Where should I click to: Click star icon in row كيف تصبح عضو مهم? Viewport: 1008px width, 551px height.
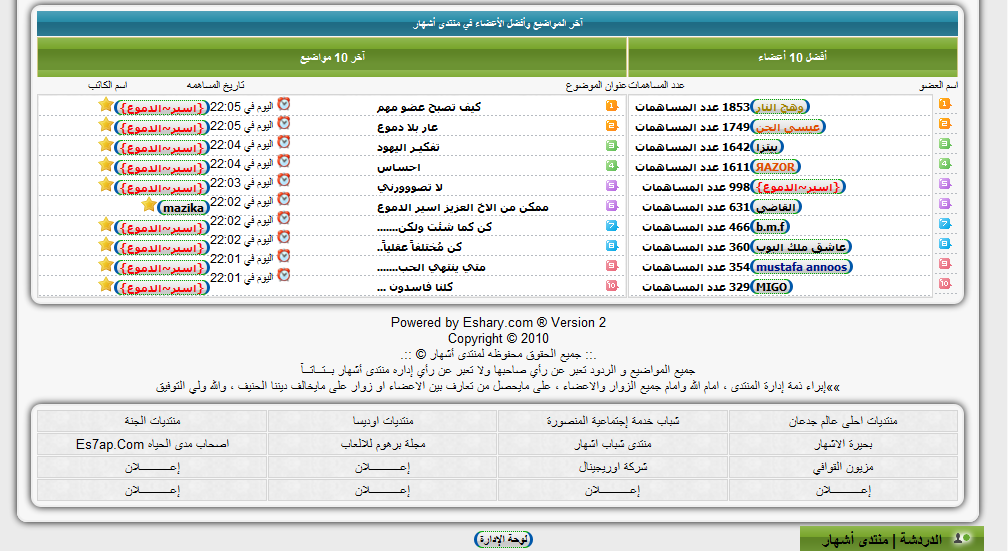coord(106,105)
